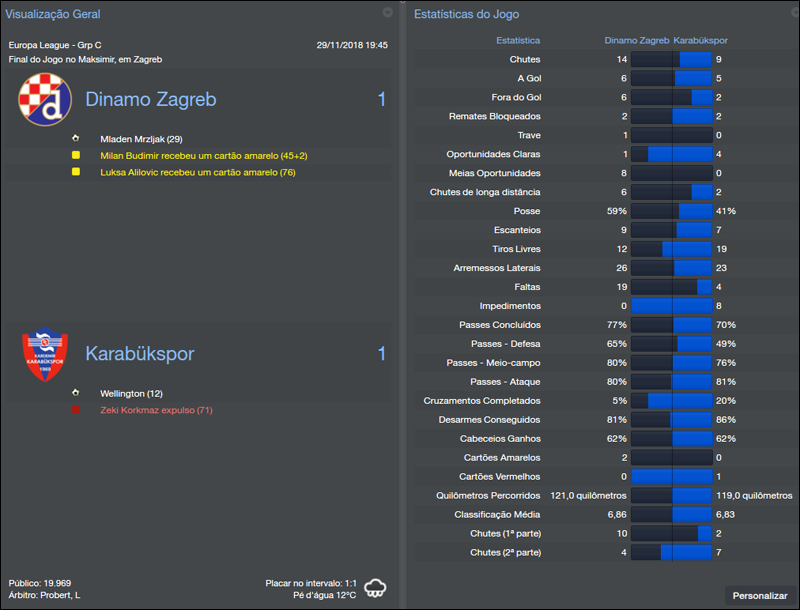Select Karabükspor column header in stats
800x610 pixels.
click(700, 41)
